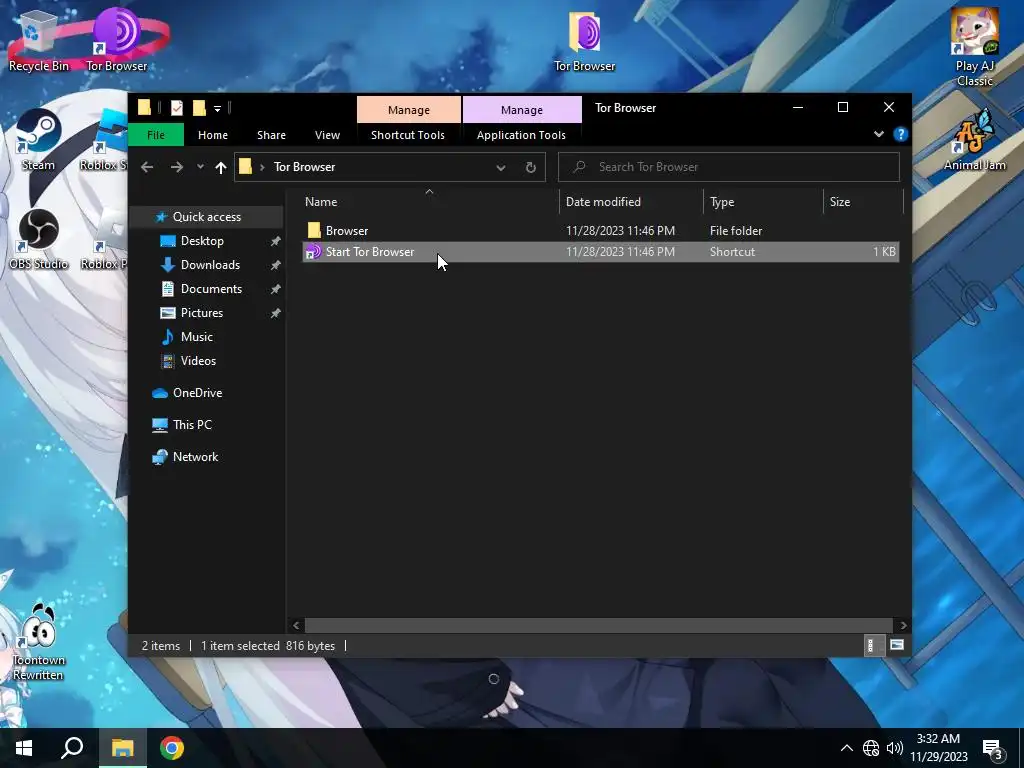Select the Tor Browser folder on the desktop
Image resolution: width=1024 pixels, height=768 pixels.
pos(584,40)
